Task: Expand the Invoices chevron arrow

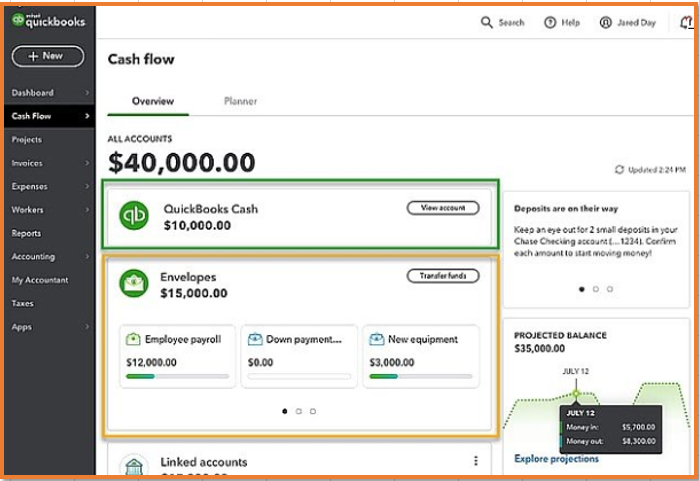Action: pos(87,163)
